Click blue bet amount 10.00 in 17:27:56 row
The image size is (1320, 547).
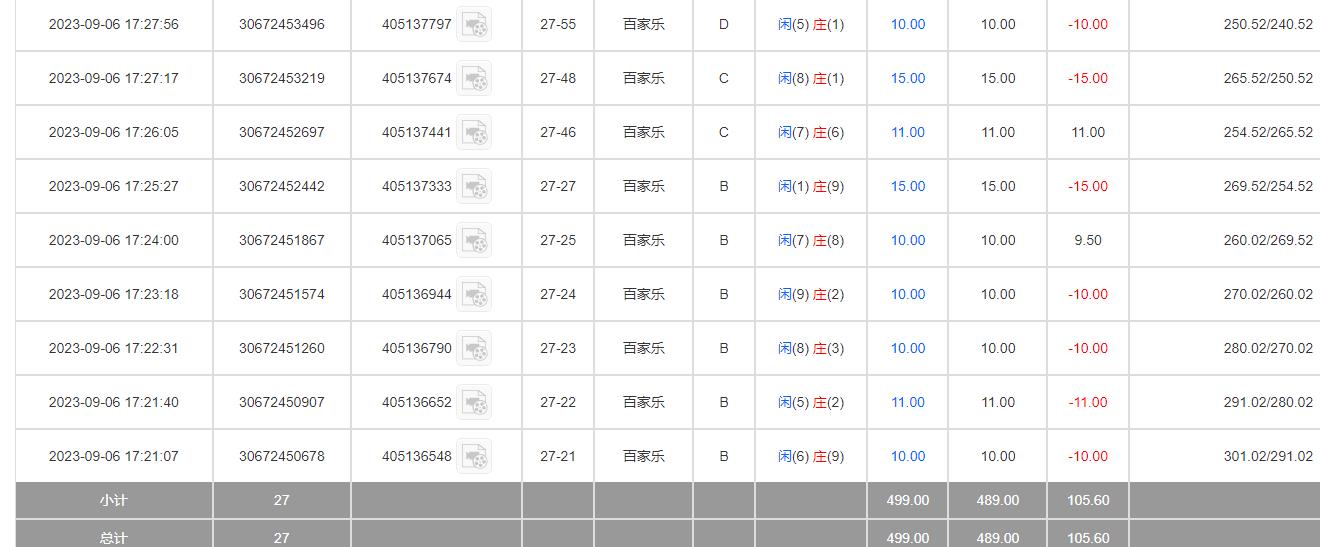[x=908, y=24]
